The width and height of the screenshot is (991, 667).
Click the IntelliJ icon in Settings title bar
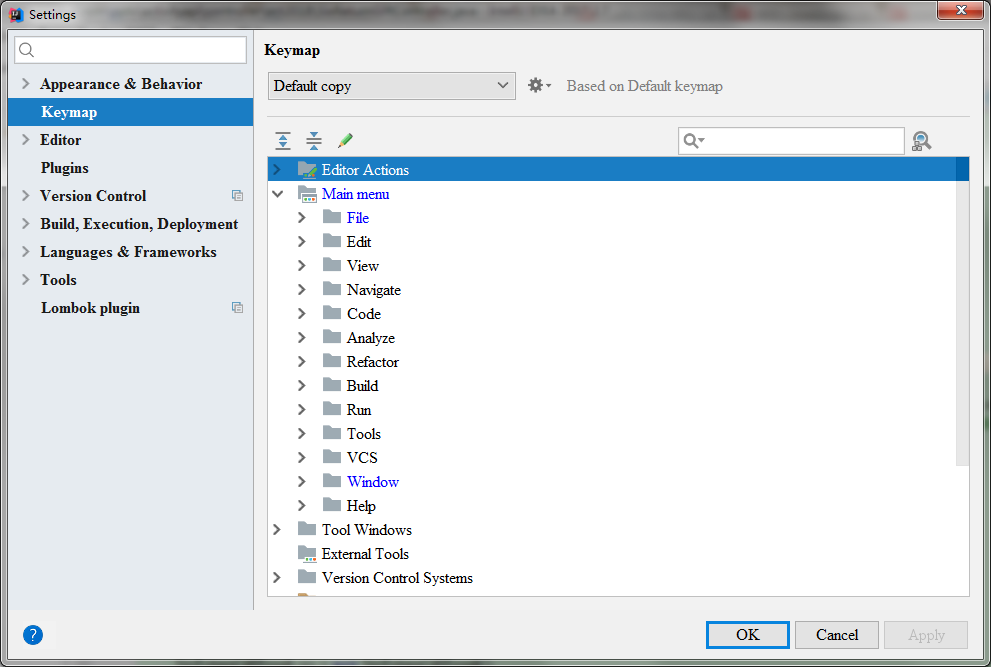point(16,15)
